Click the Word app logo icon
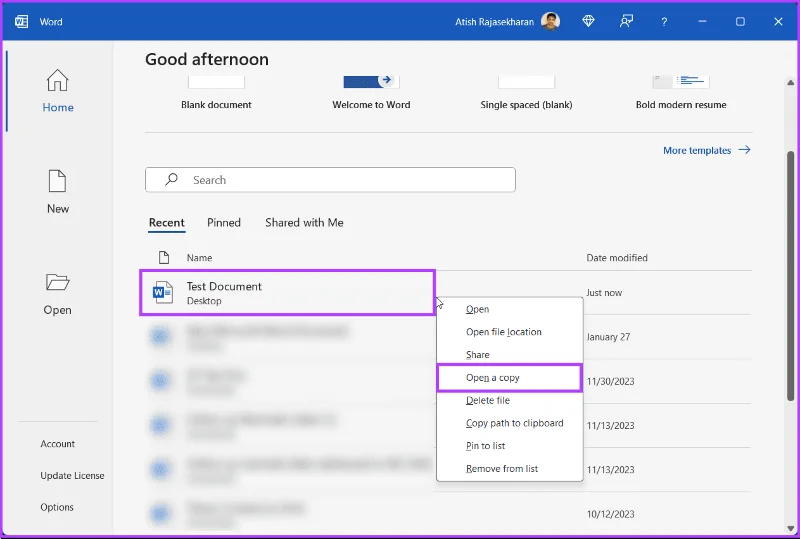 click(21, 21)
